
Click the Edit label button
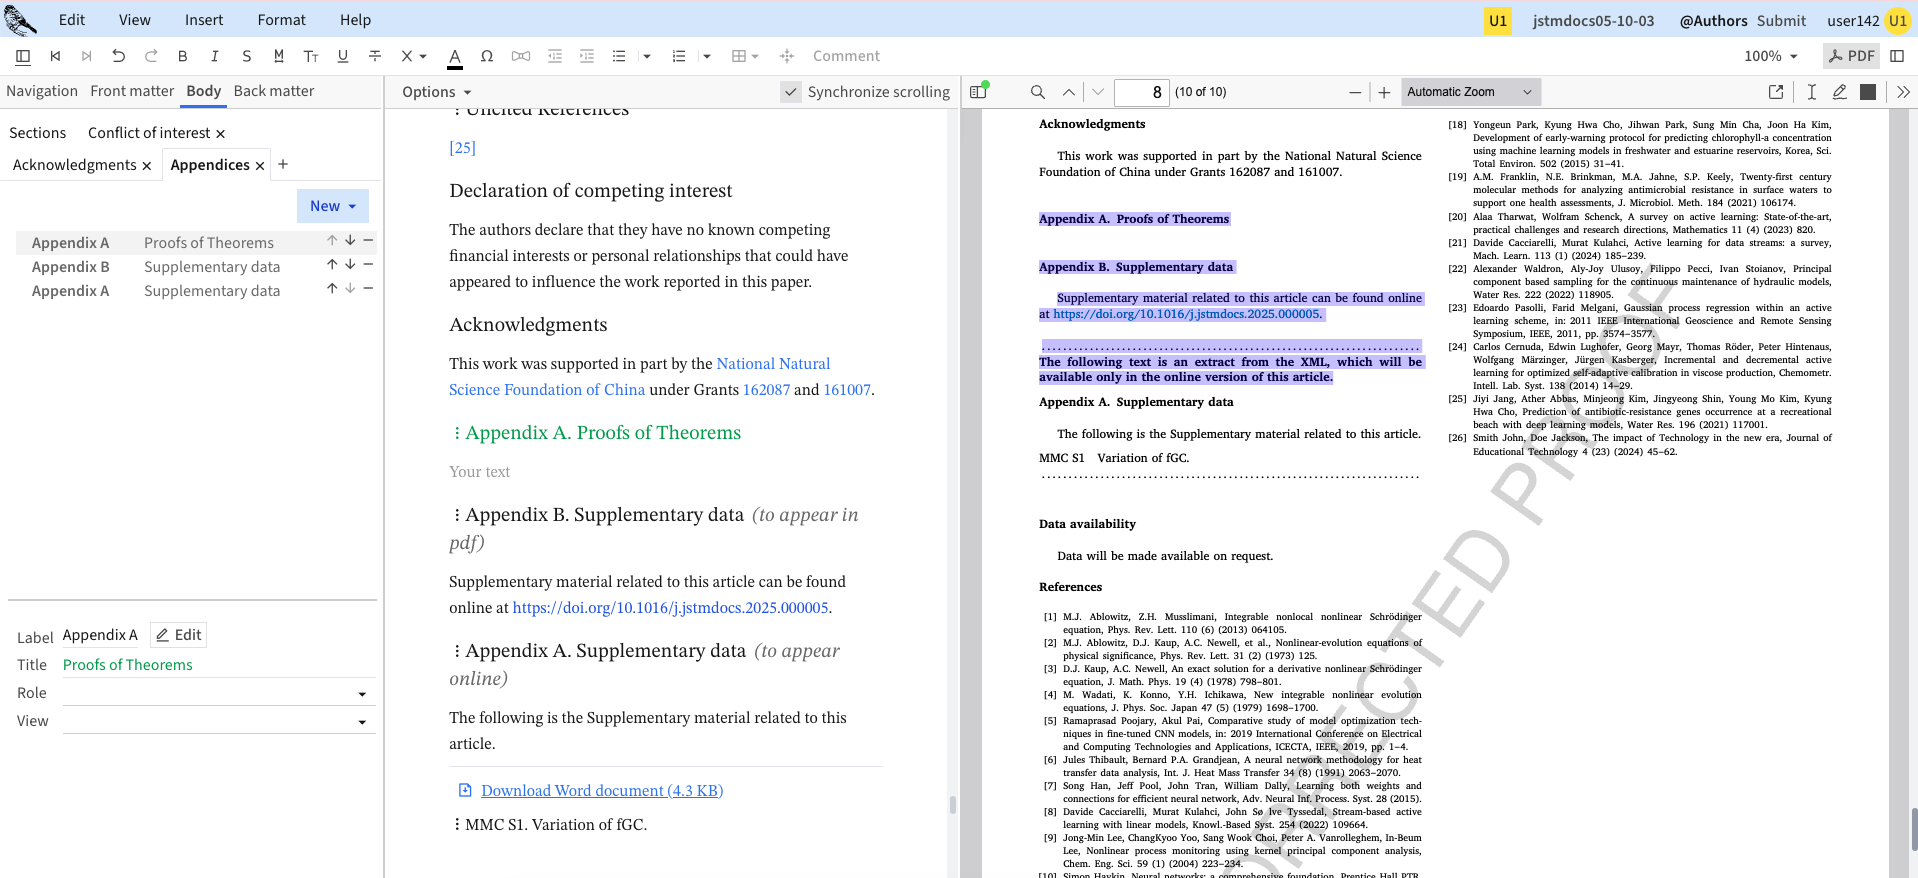tap(179, 635)
